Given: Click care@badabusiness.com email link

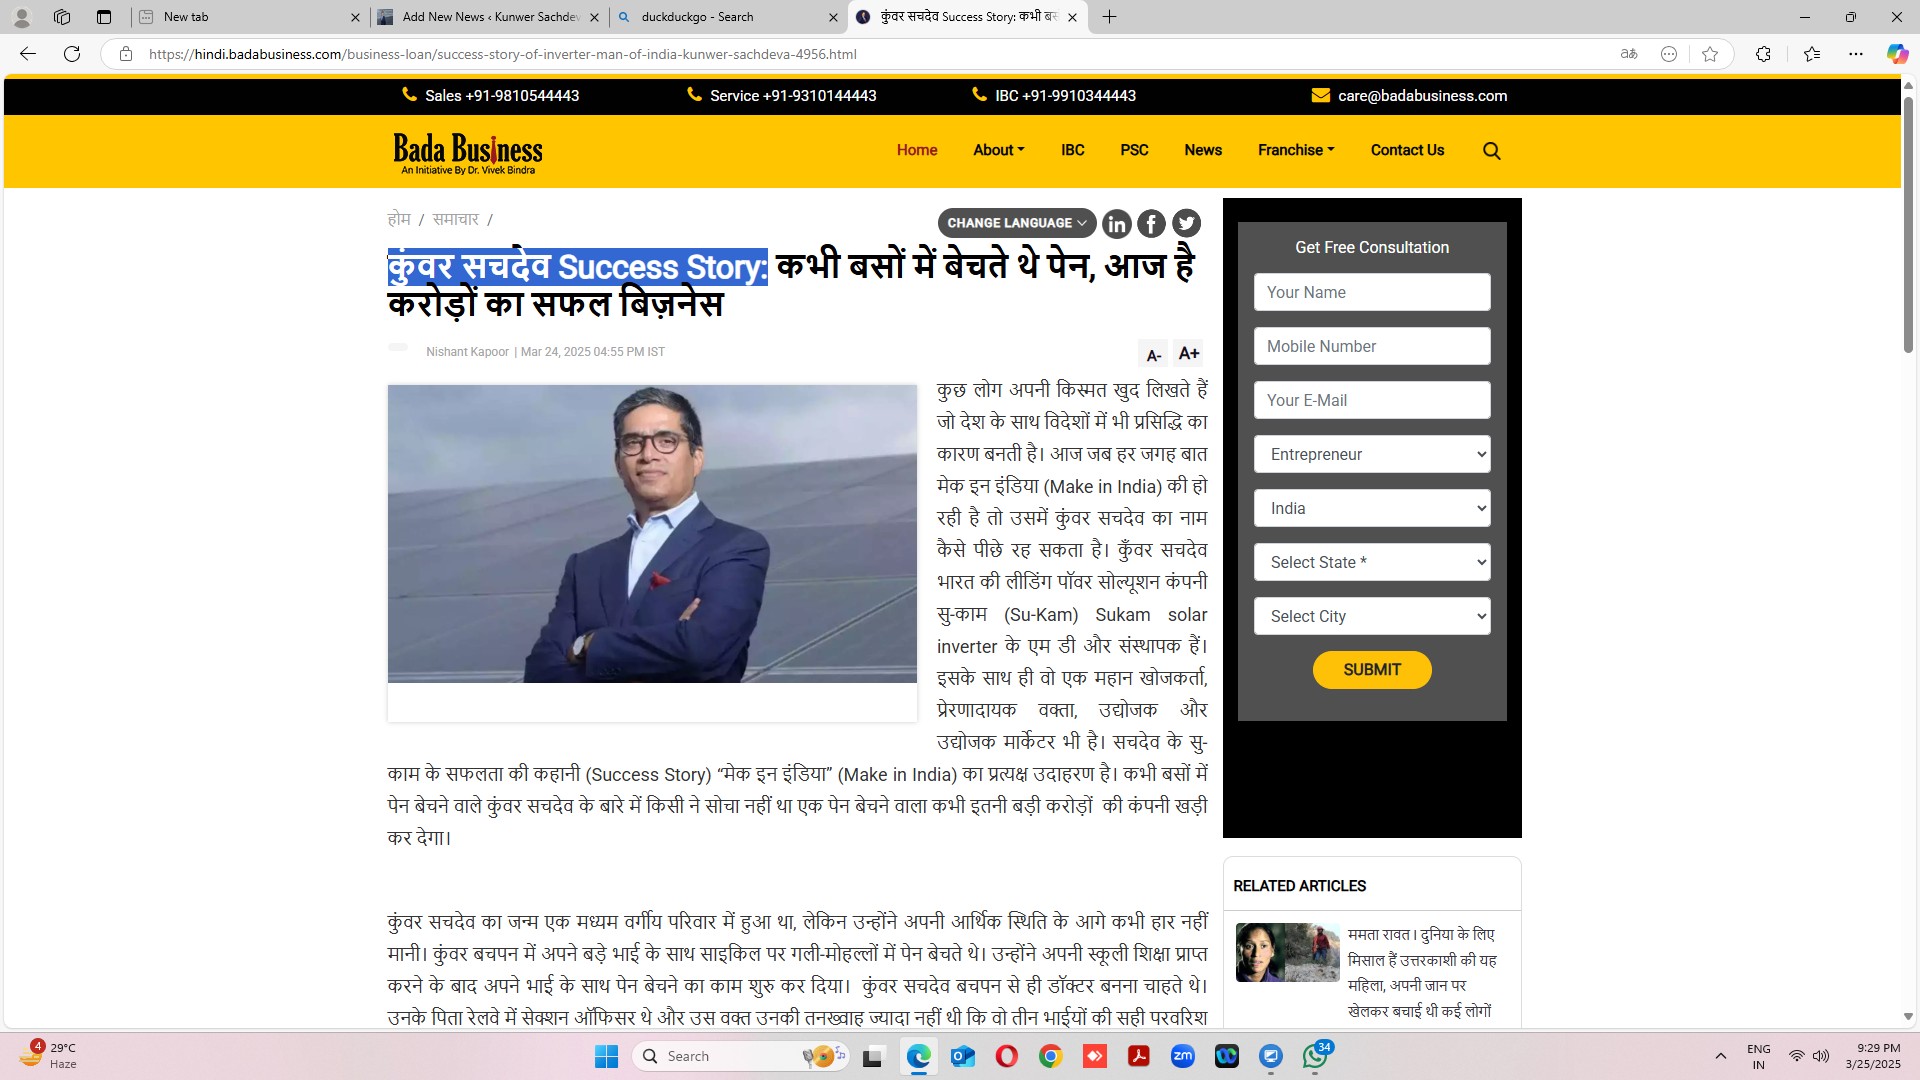Looking at the screenshot, I should tap(1422, 96).
